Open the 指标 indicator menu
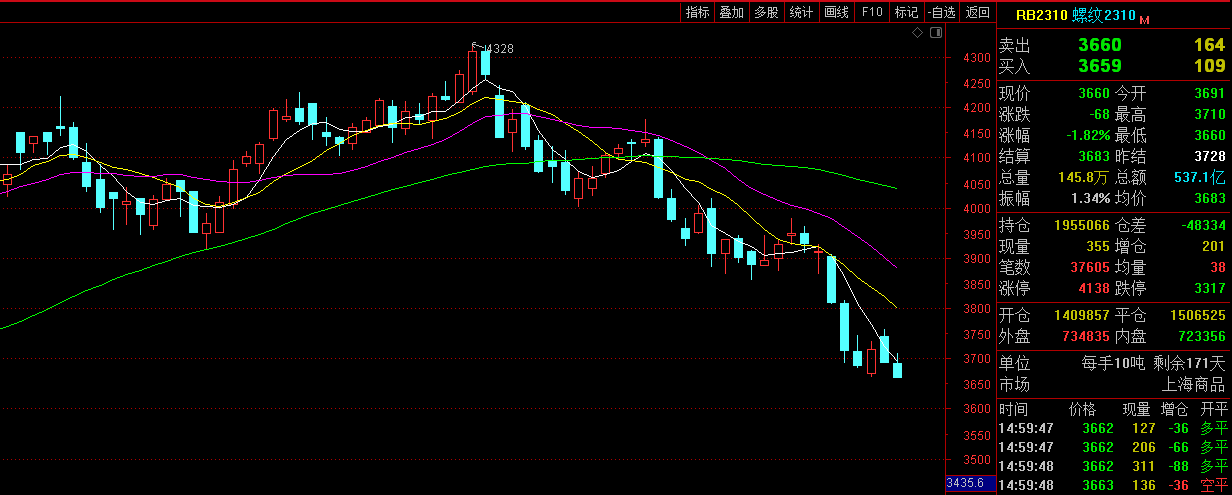Viewport: 1232px width, 495px height. pyautogui.click(x=697, y=12)
